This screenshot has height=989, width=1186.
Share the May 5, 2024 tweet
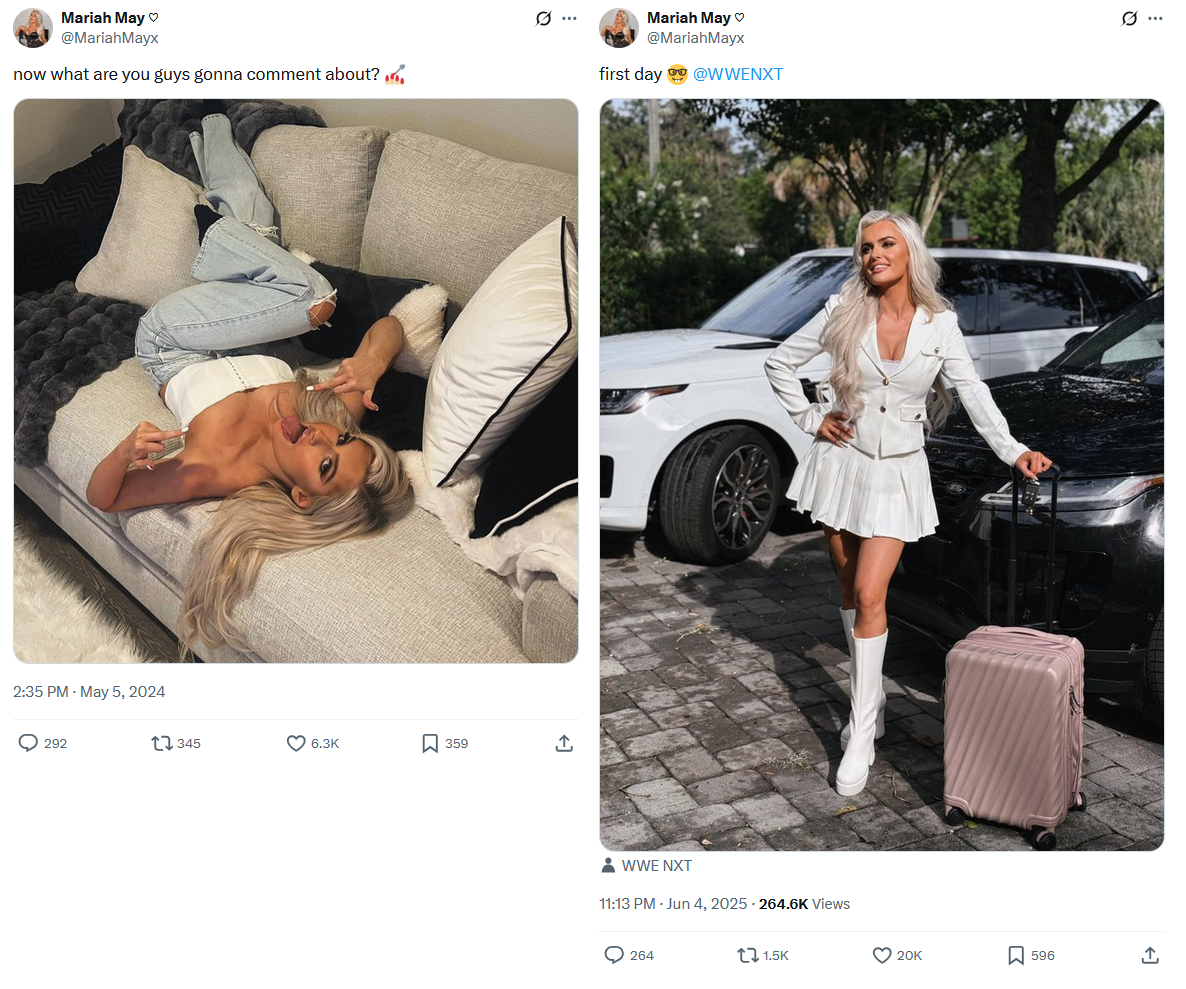point(564,743)
